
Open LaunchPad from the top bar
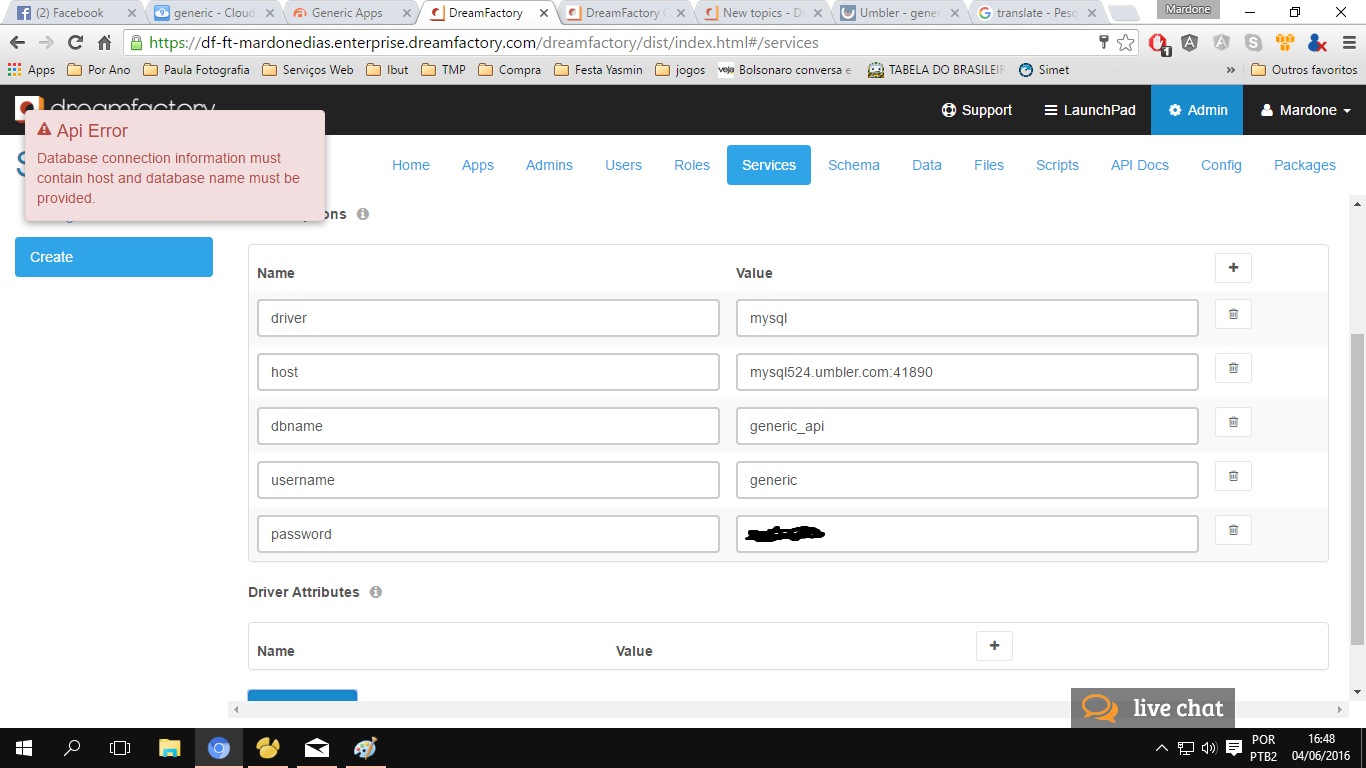(x=1090, y=110)
